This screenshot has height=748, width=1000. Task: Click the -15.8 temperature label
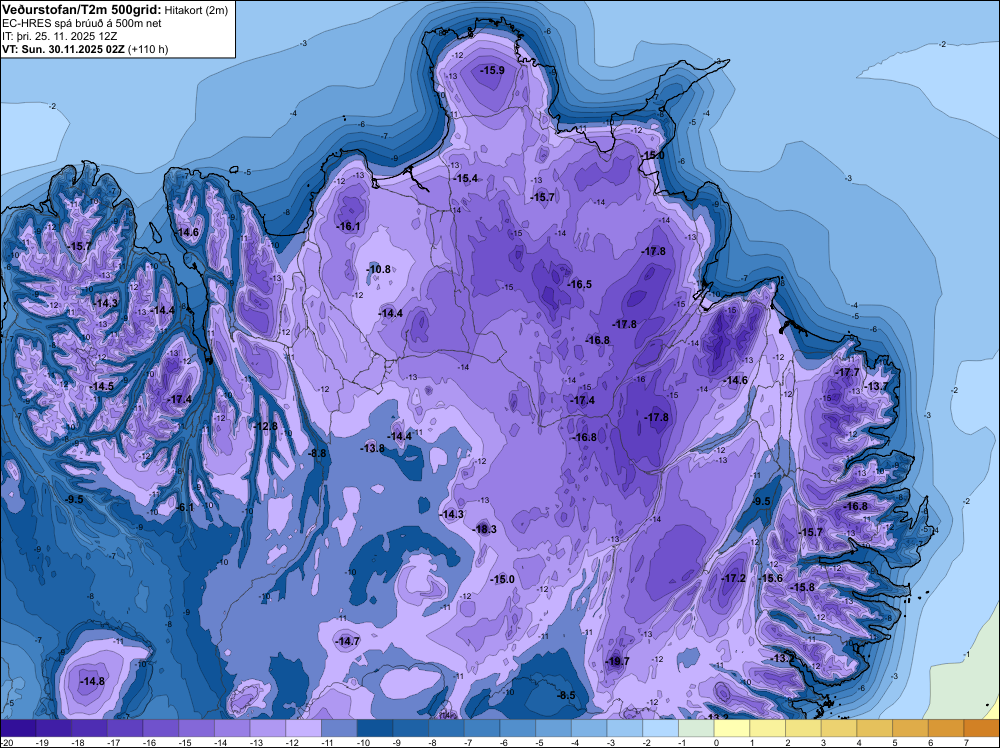coord(802,587)
